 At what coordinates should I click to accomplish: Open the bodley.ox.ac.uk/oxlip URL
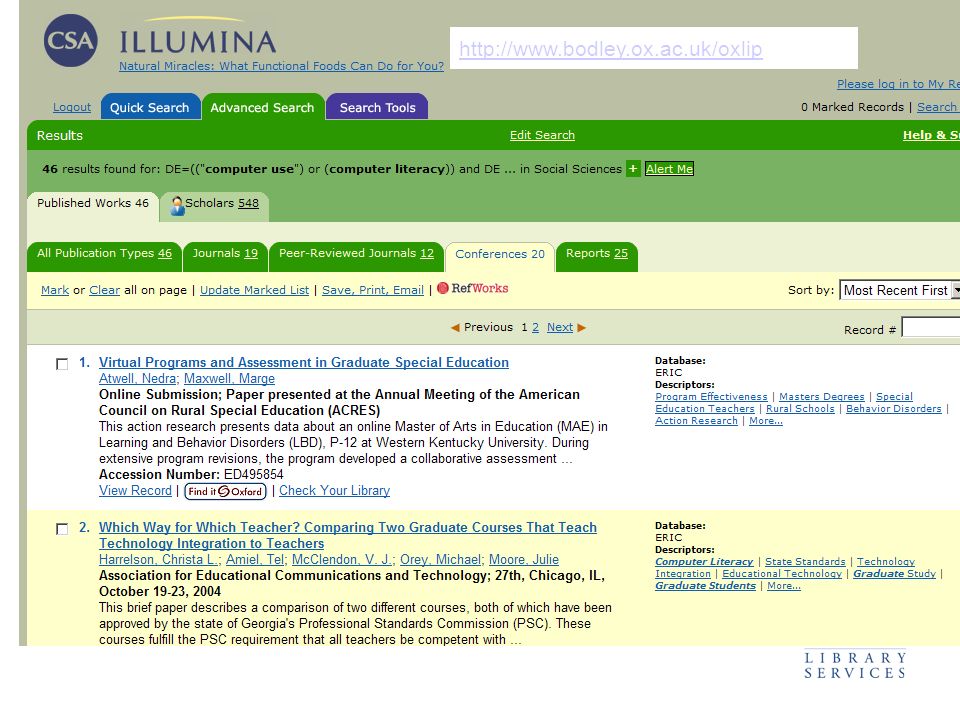tap(610, 49)
